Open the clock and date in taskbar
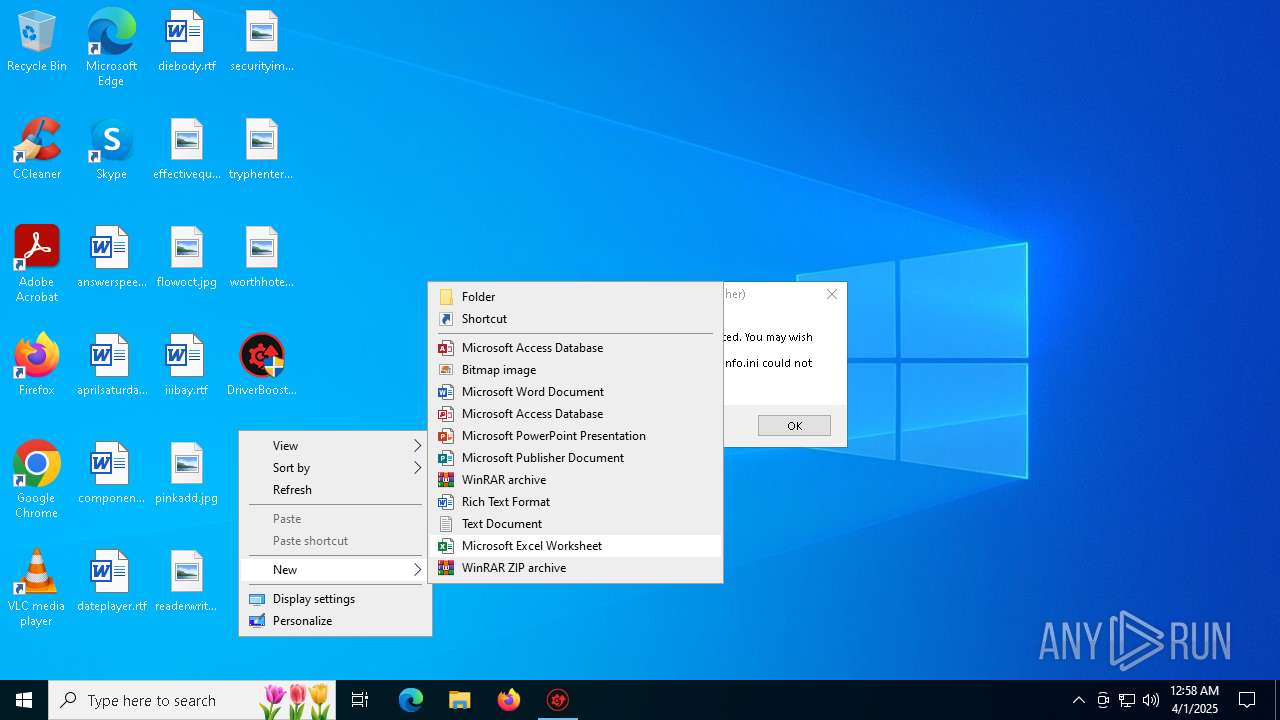The image size is (1280, 720). click(1194, 700)
